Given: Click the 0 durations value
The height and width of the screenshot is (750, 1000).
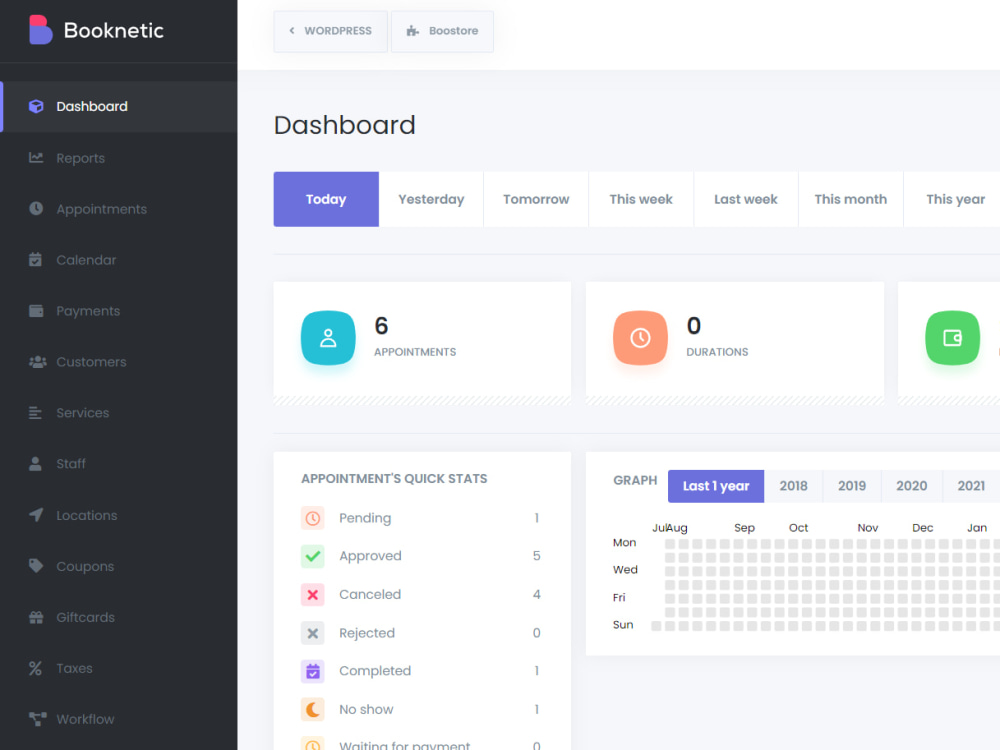Looking at the screenshot, I should pos(694,326).
